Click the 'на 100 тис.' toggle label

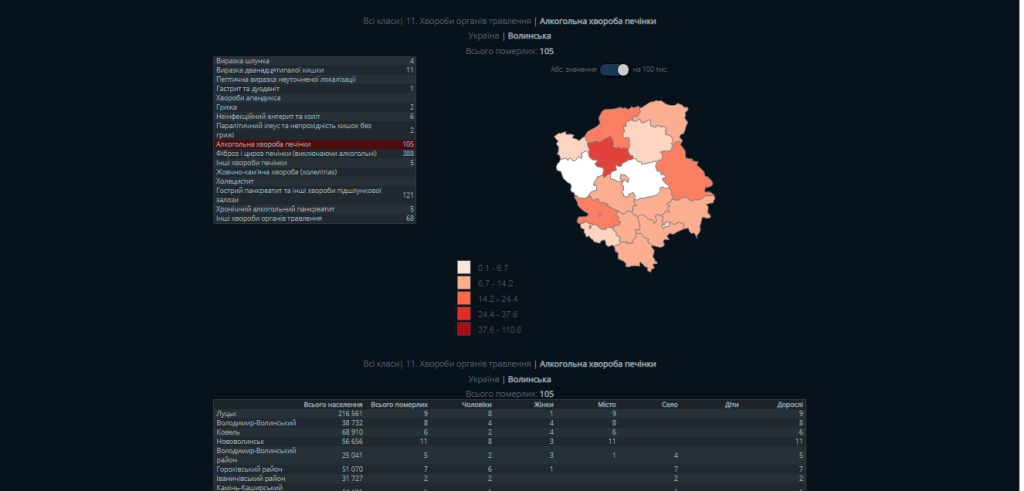click(651, 69)
